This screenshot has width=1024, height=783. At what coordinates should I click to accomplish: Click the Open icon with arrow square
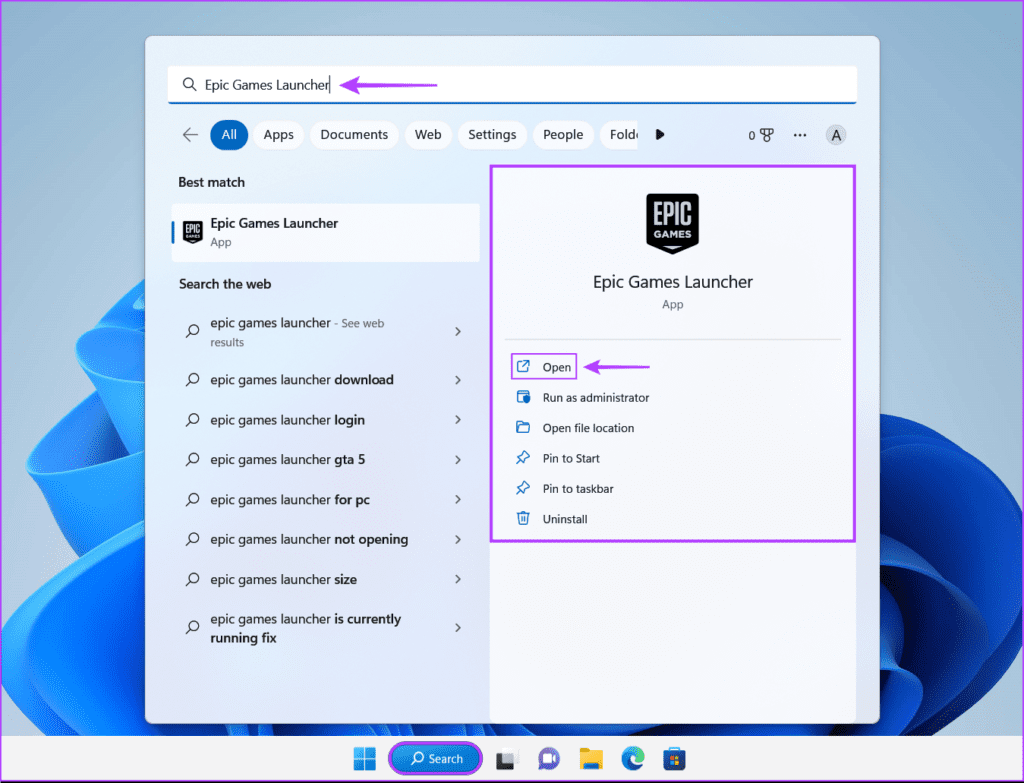(523, 366)
